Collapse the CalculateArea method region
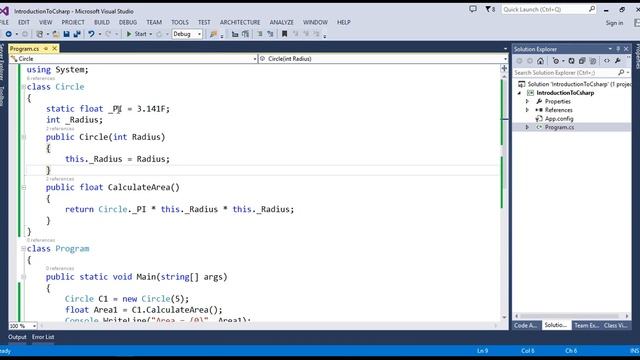Screen dimensions: 640x360 [x=24, y=187]
